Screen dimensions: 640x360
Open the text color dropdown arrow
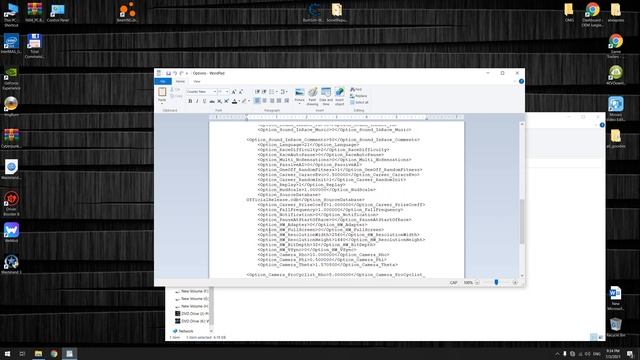point(239,101)
